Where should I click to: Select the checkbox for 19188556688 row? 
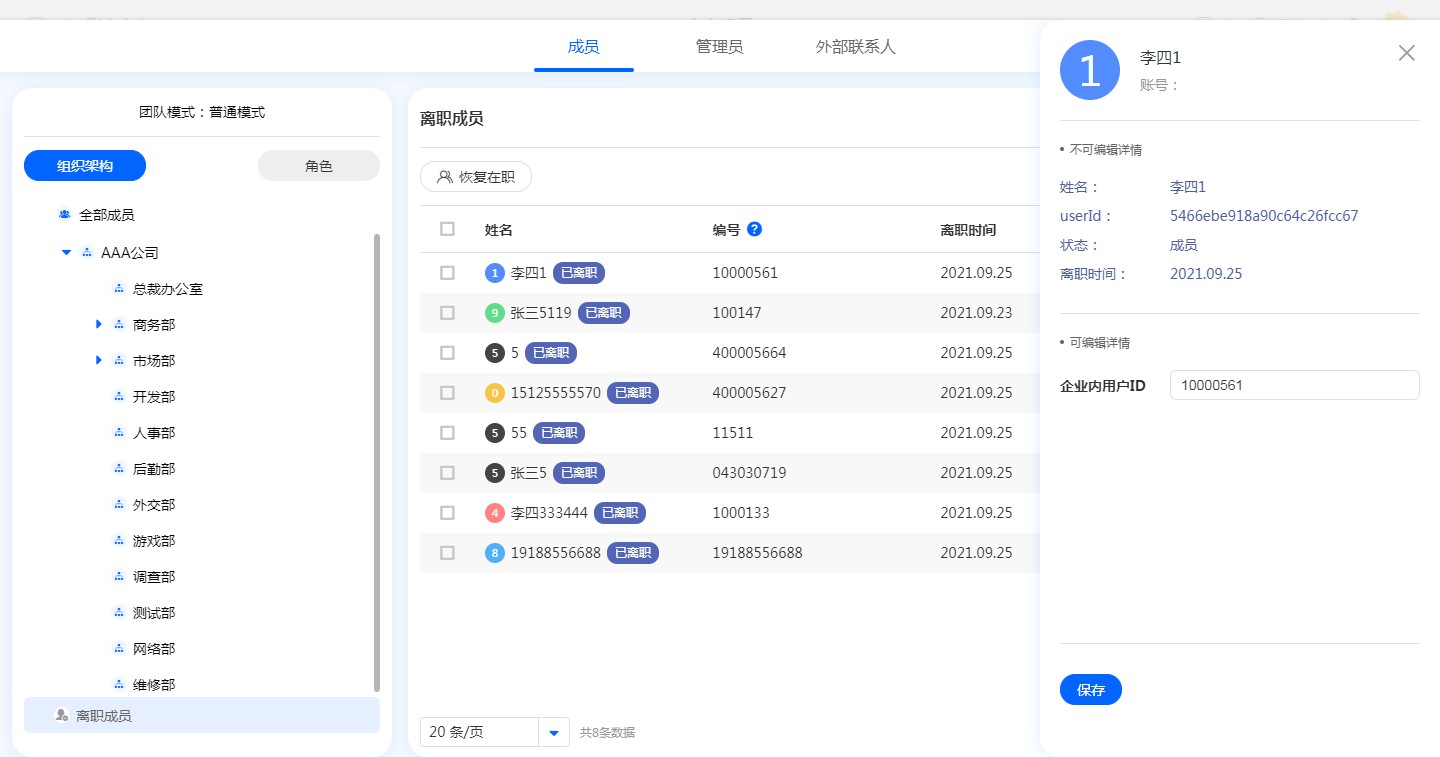coord(447,553)
